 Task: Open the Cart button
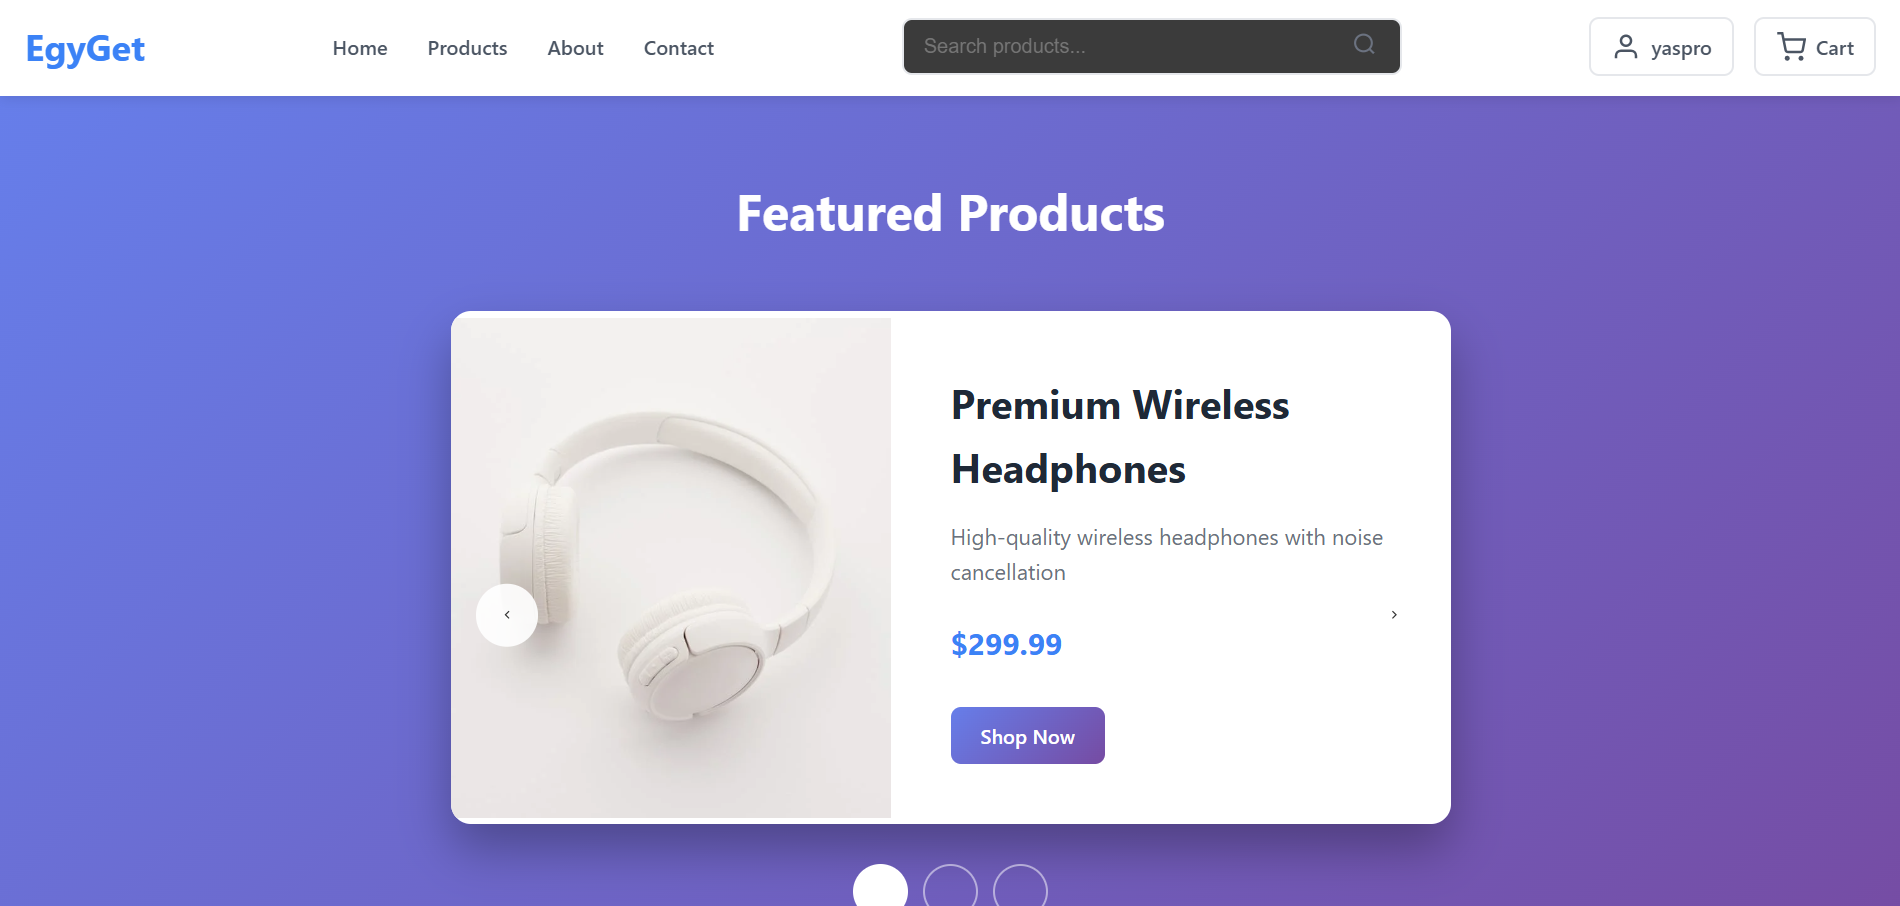[x=1815, y=47]
